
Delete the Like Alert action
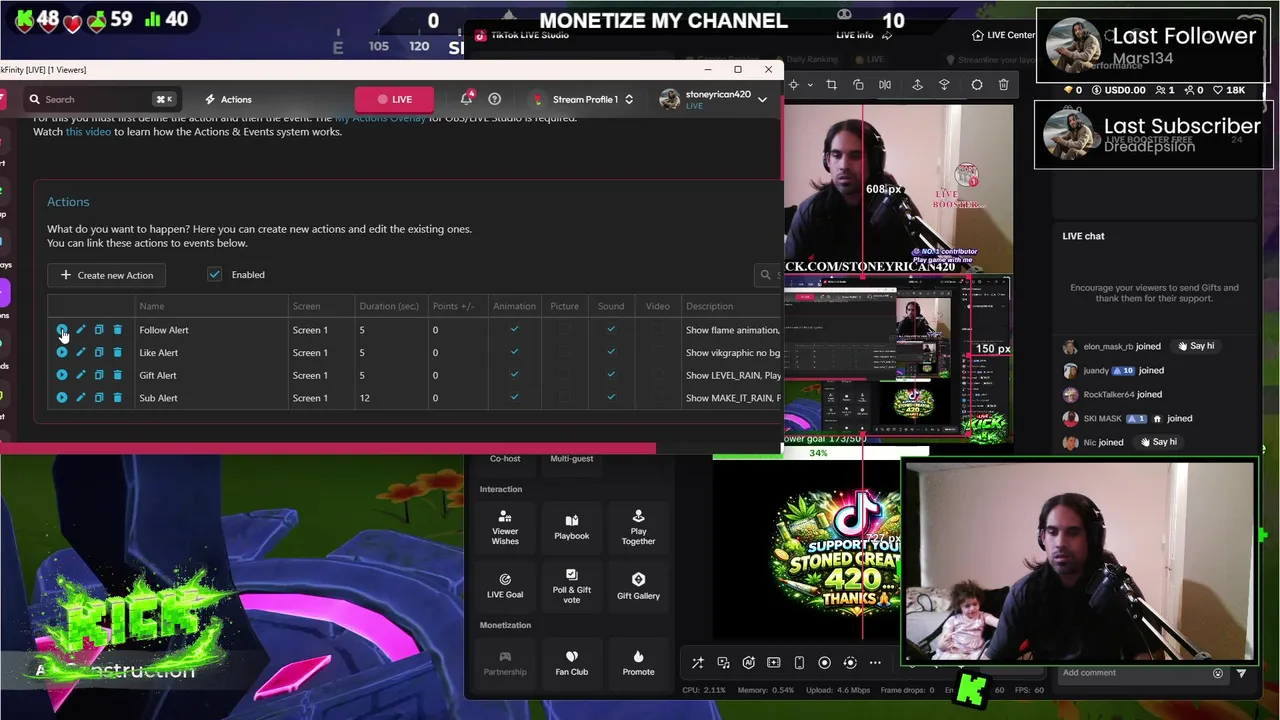[x=117, y=352]
